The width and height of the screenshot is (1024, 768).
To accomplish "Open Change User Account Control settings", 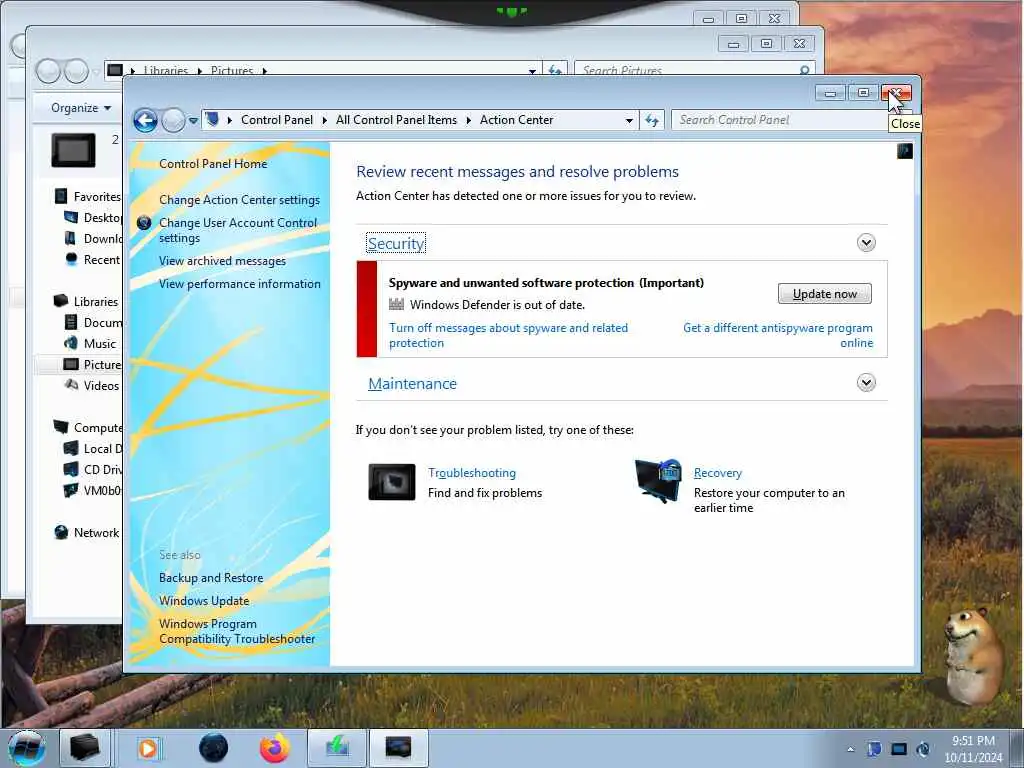I will 238,230.
